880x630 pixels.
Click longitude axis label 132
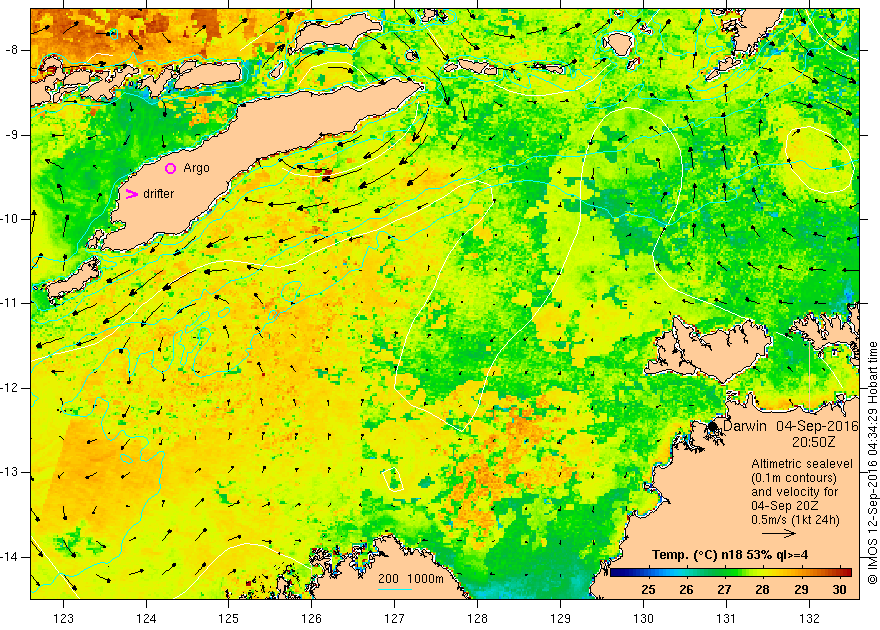pyautogui.click(x=809, y=618)
